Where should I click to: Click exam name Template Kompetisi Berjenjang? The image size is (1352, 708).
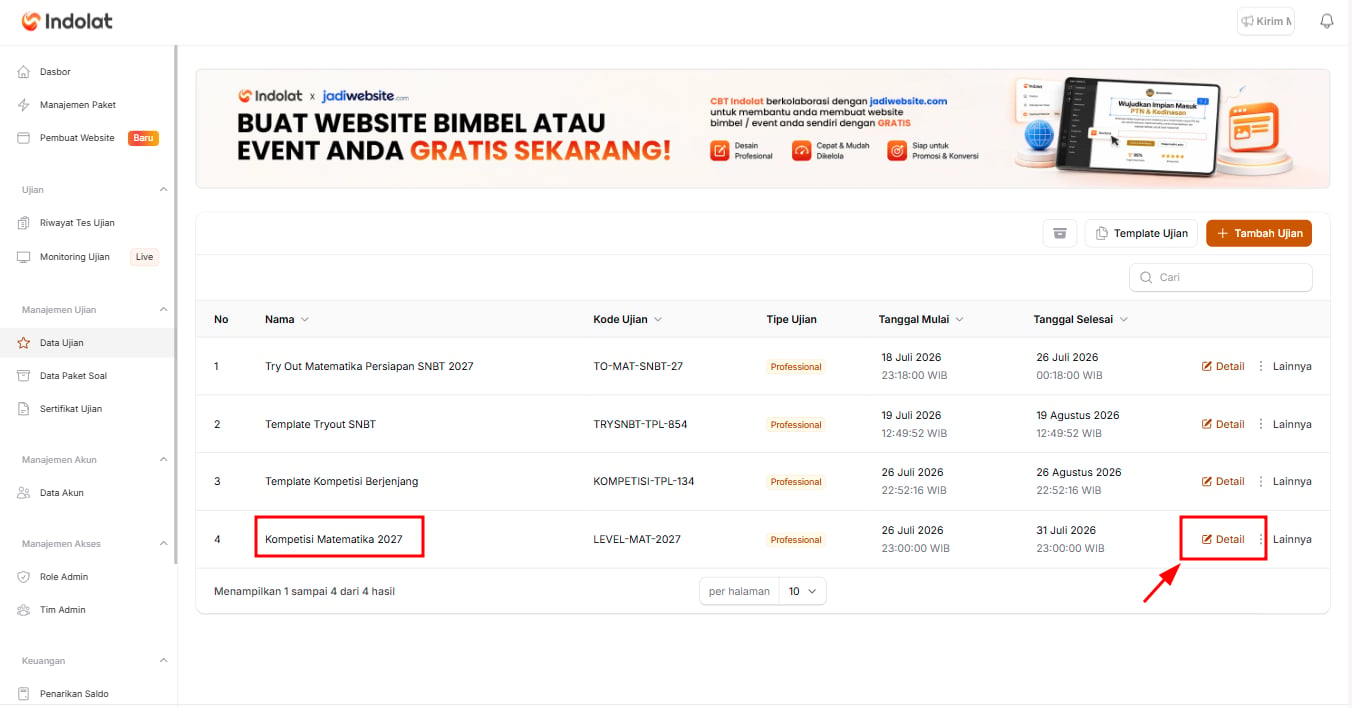[x=342, y=481]
